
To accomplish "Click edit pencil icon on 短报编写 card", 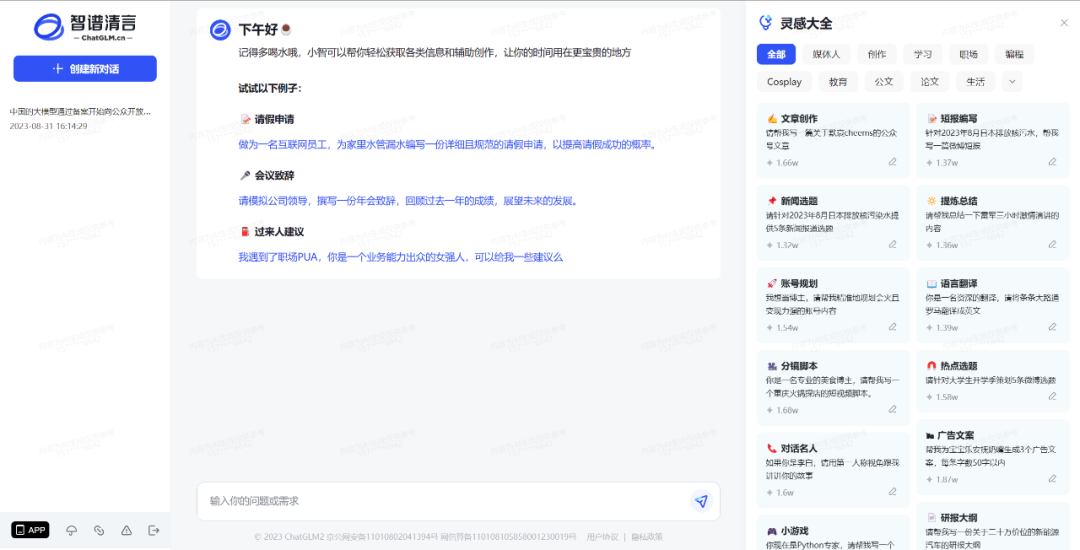I will (1052, 162).
